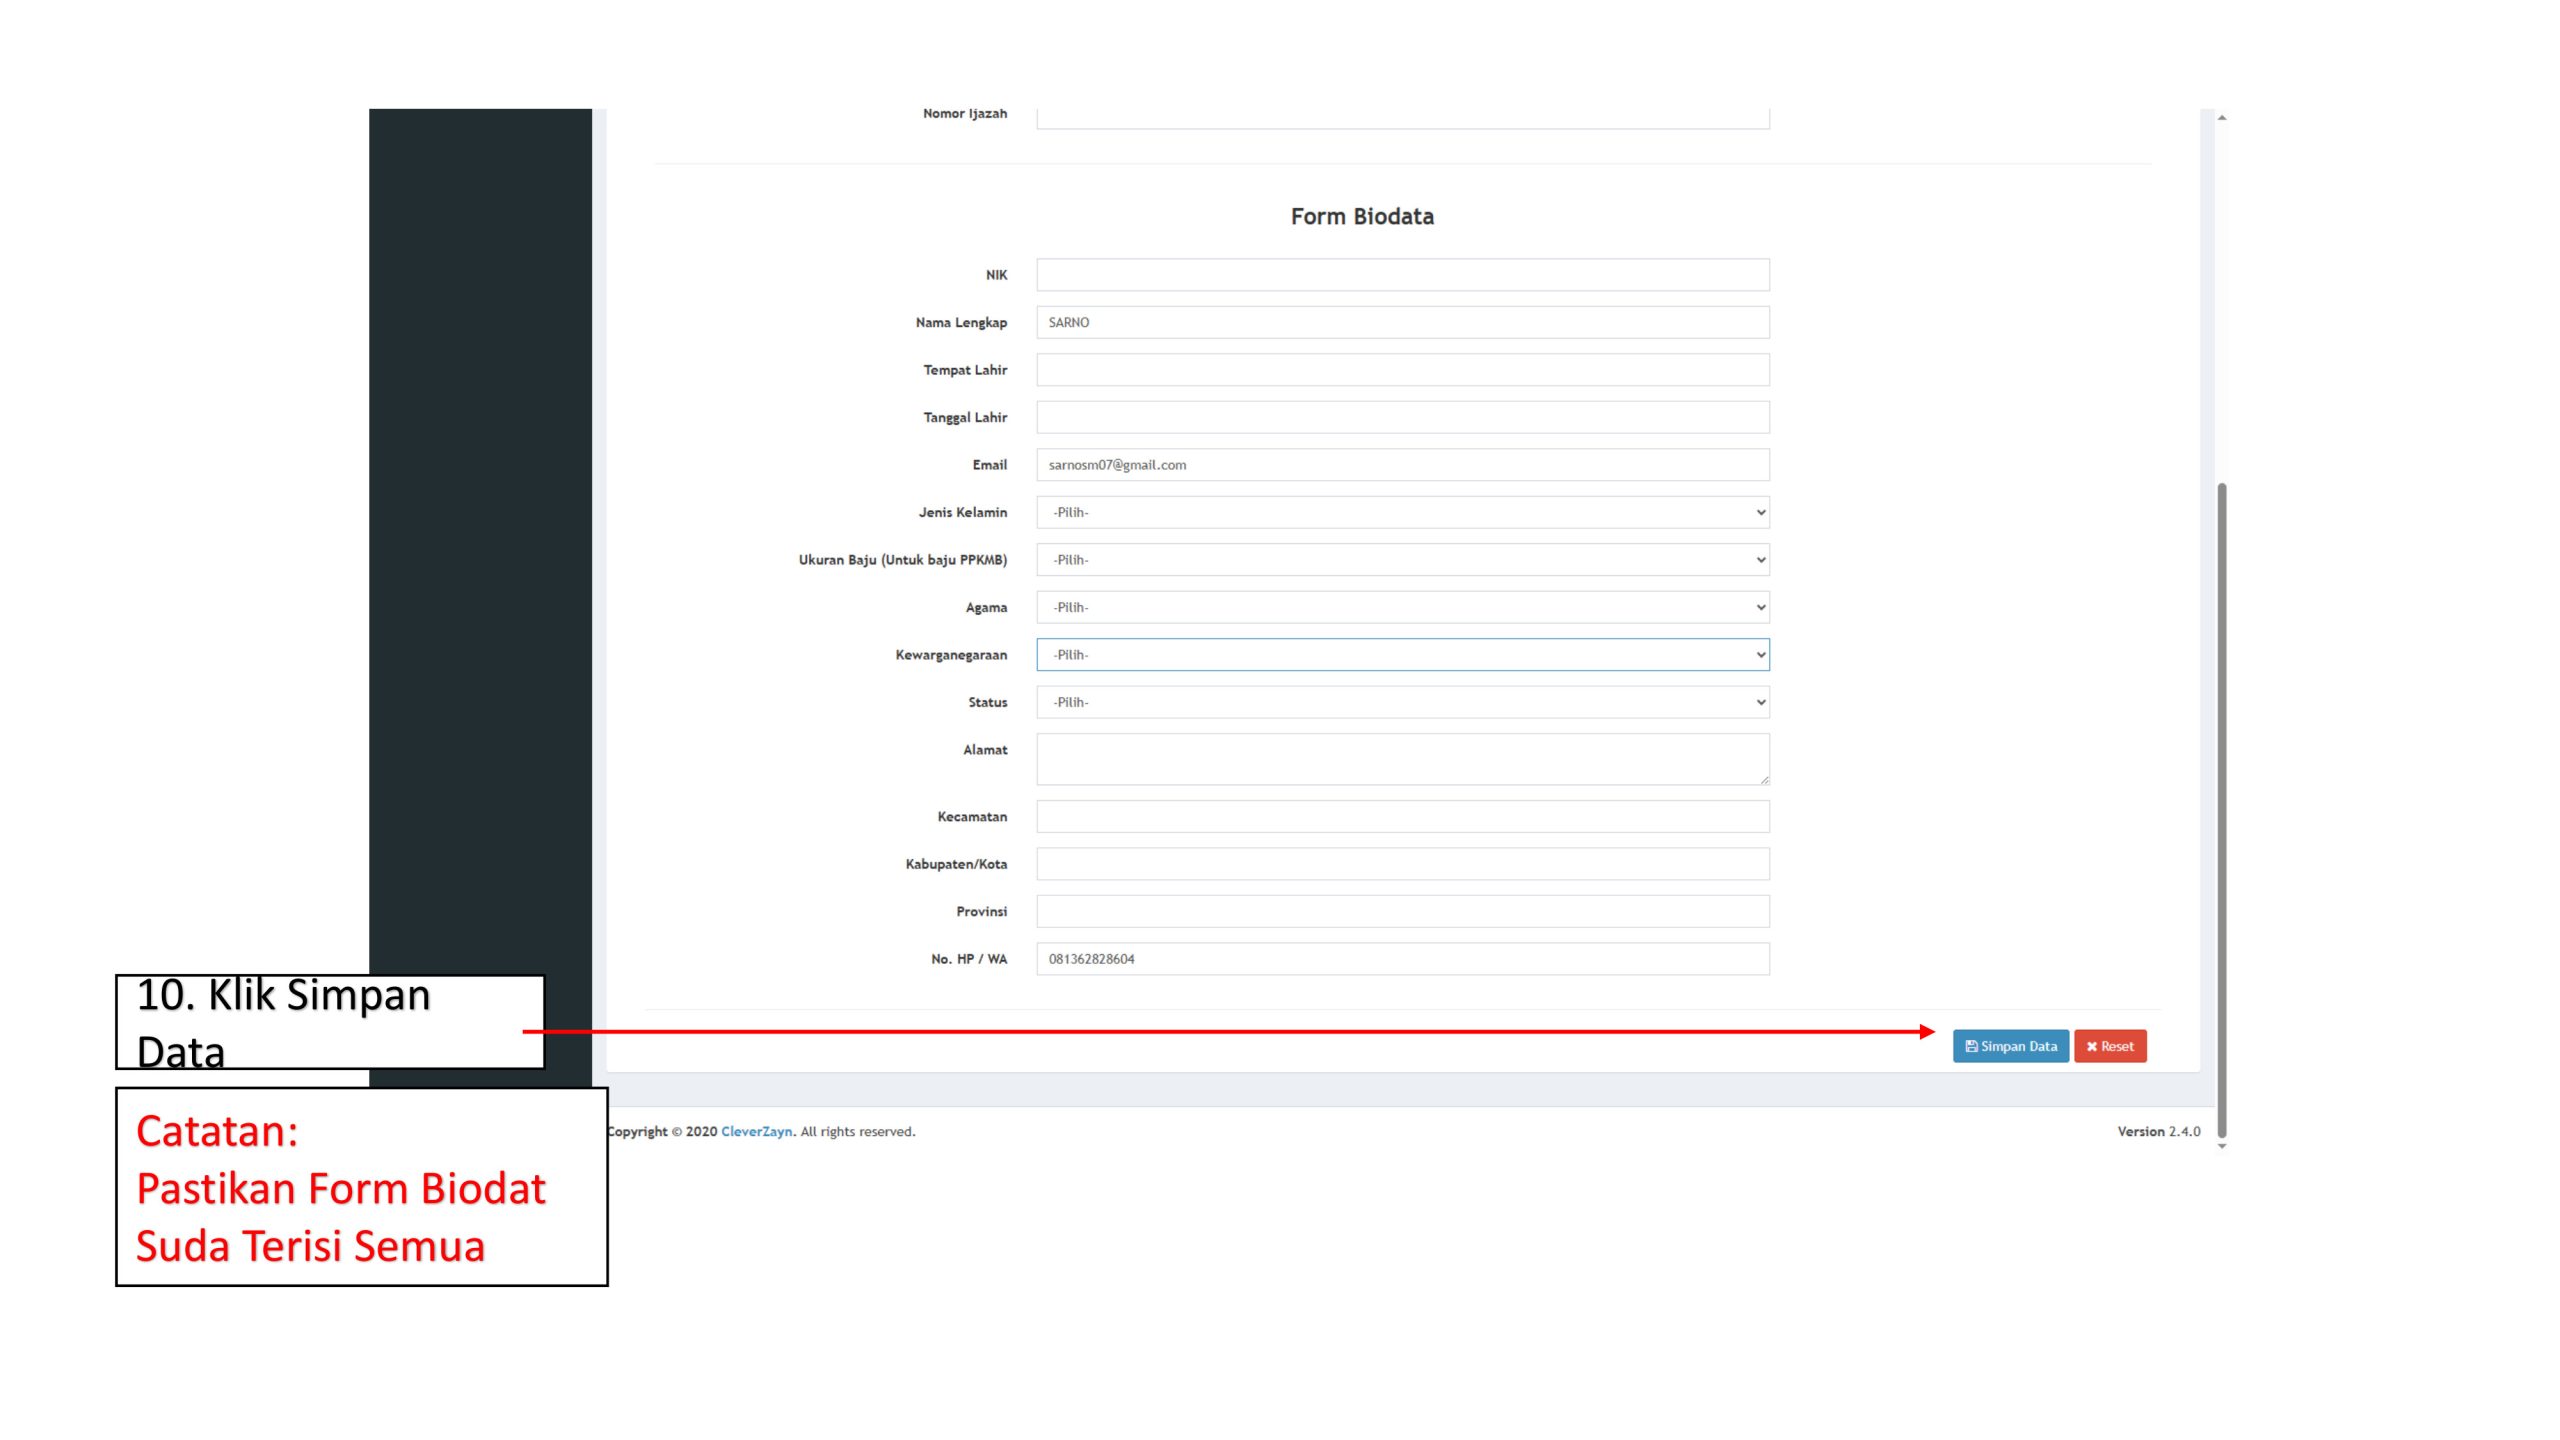The width and height of the screenshot is (2560, 1440).
Task: Click the Kabupaten/Kota field
Action: coord(1402,864)
